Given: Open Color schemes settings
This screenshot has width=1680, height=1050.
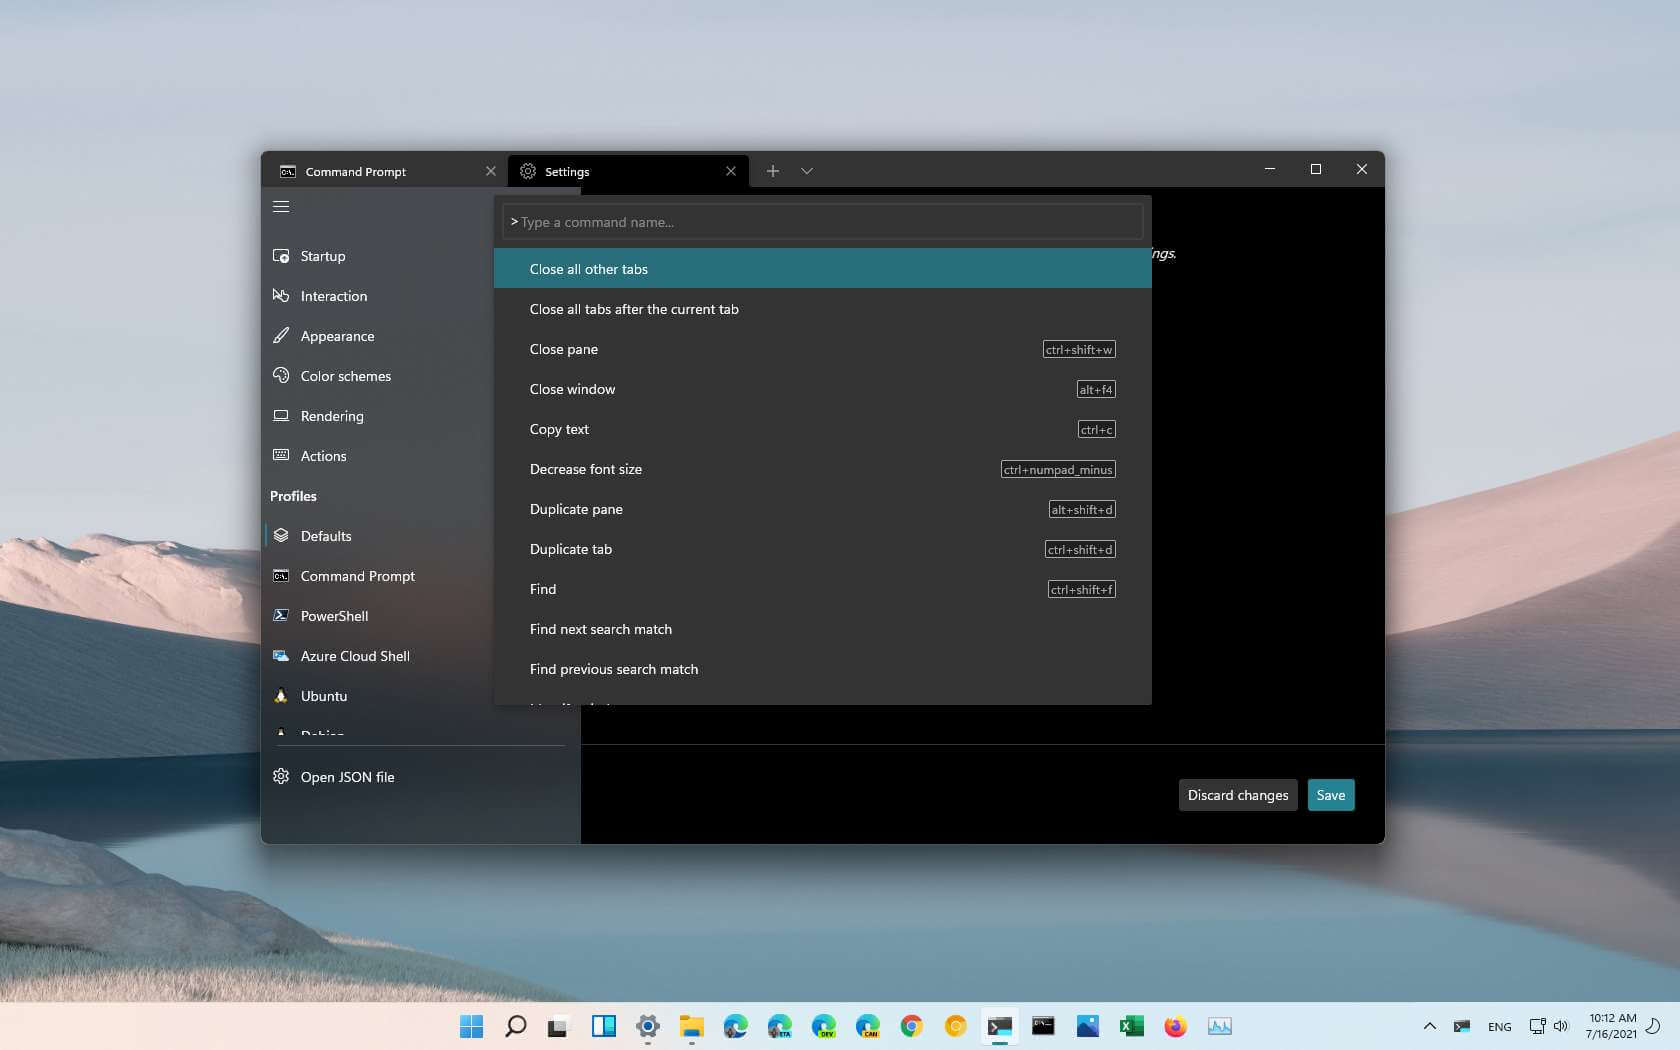Looking at the screenshot, I should click(345, 376).
